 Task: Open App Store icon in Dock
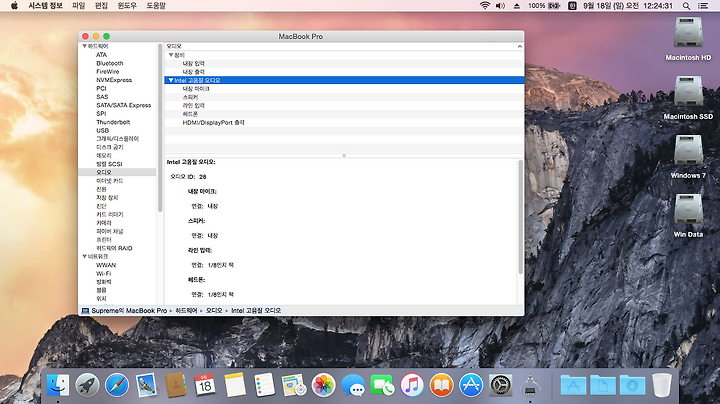pos(471,385)
